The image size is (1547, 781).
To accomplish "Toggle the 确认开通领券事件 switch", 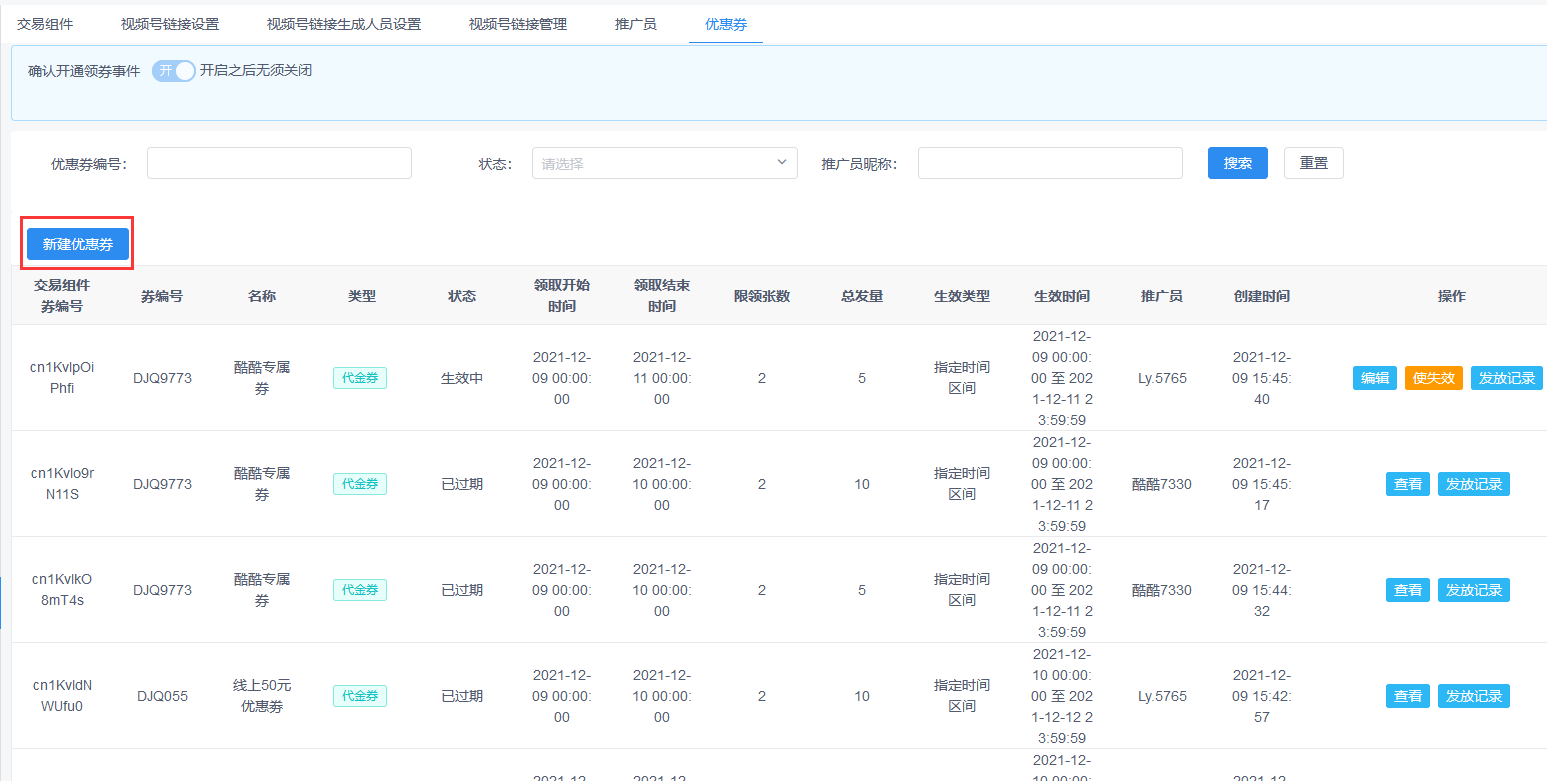I will tap(173, 71).
